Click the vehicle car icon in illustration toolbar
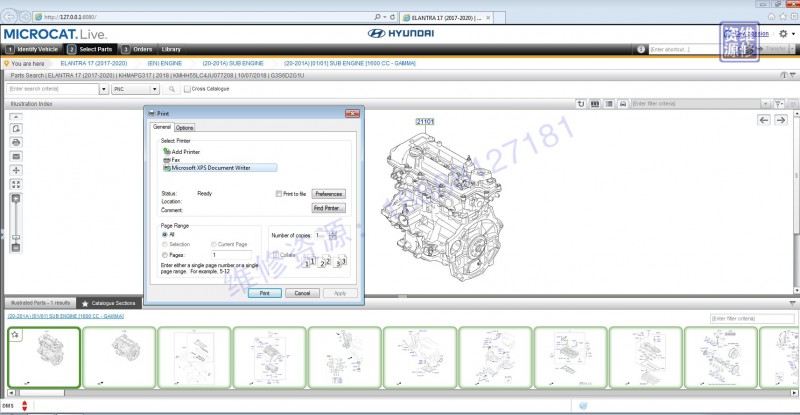The width and height of the screenshot is (800, 415). (x=623, y=104)
